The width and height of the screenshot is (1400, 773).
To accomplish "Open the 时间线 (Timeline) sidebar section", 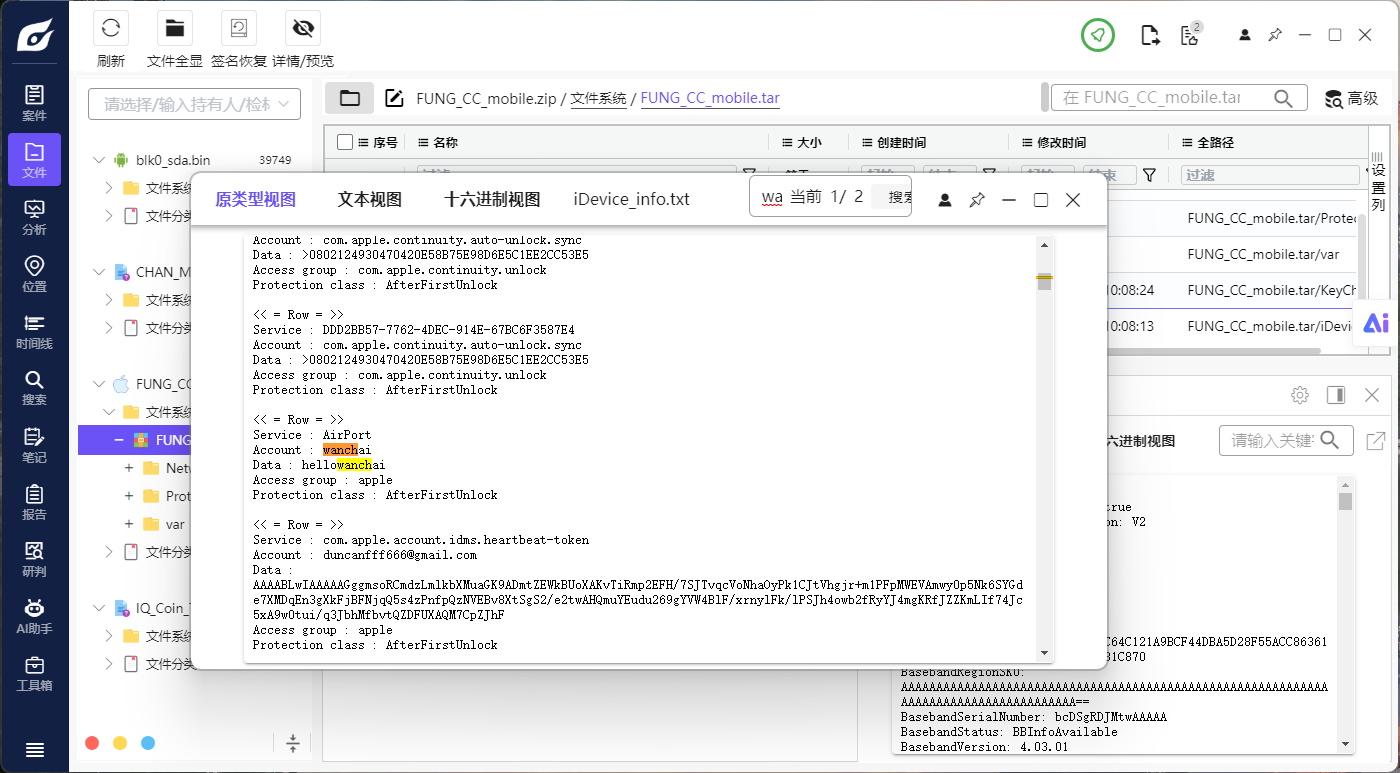I will click(x=34, y=331).
